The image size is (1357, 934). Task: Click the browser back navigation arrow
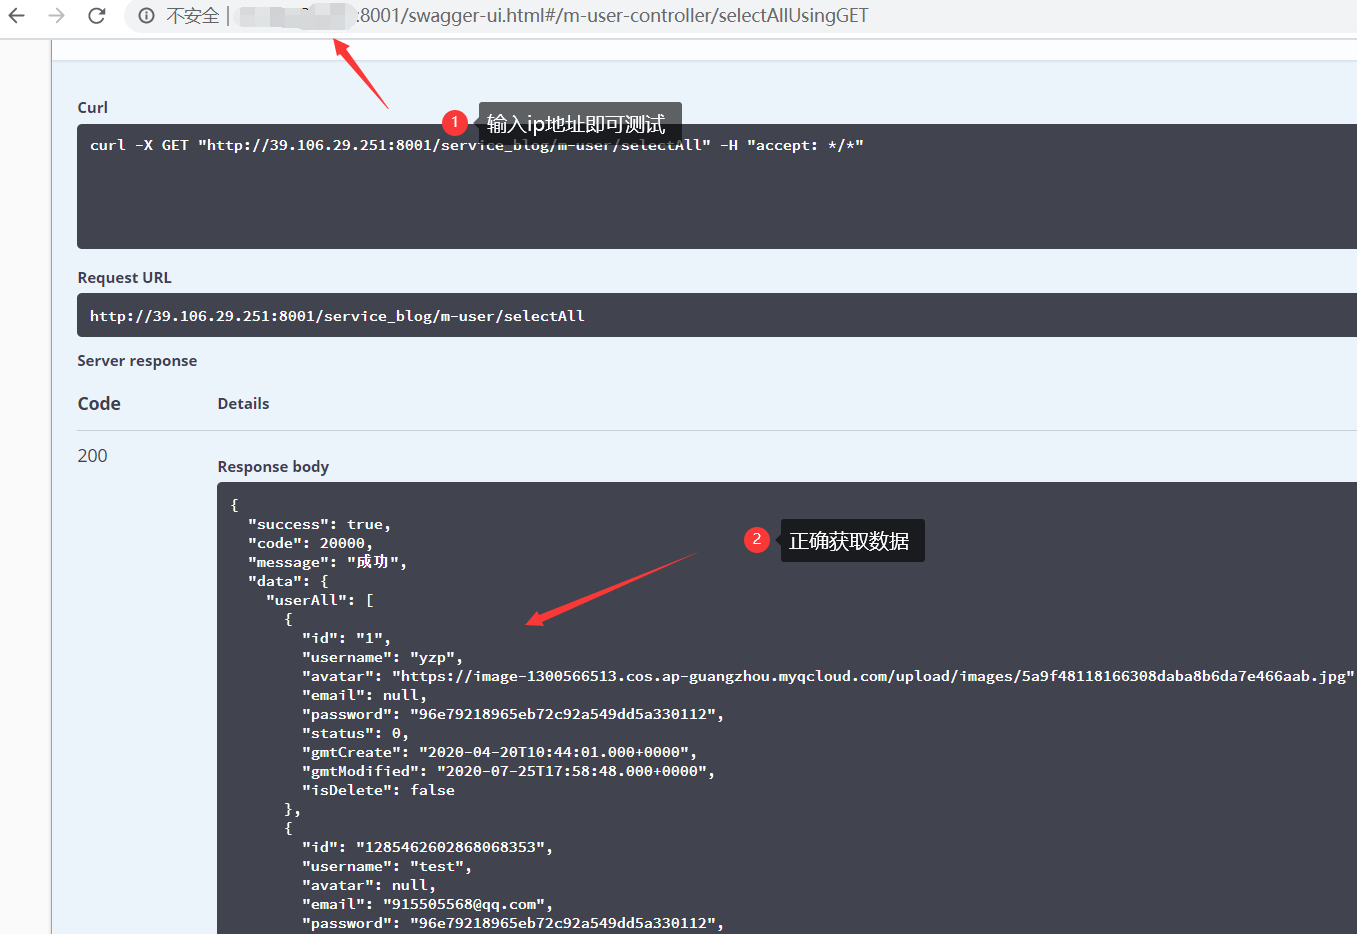click(x=18, y=15)
